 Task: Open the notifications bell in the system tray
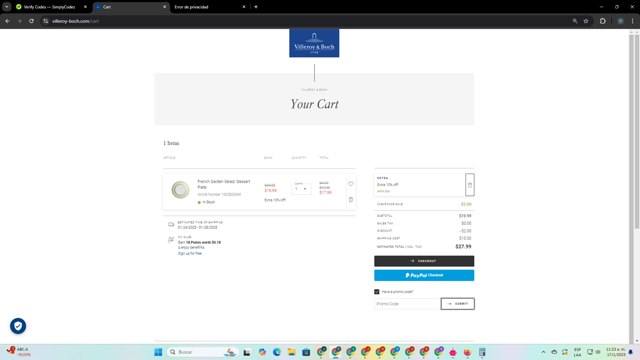coord(631,352)
